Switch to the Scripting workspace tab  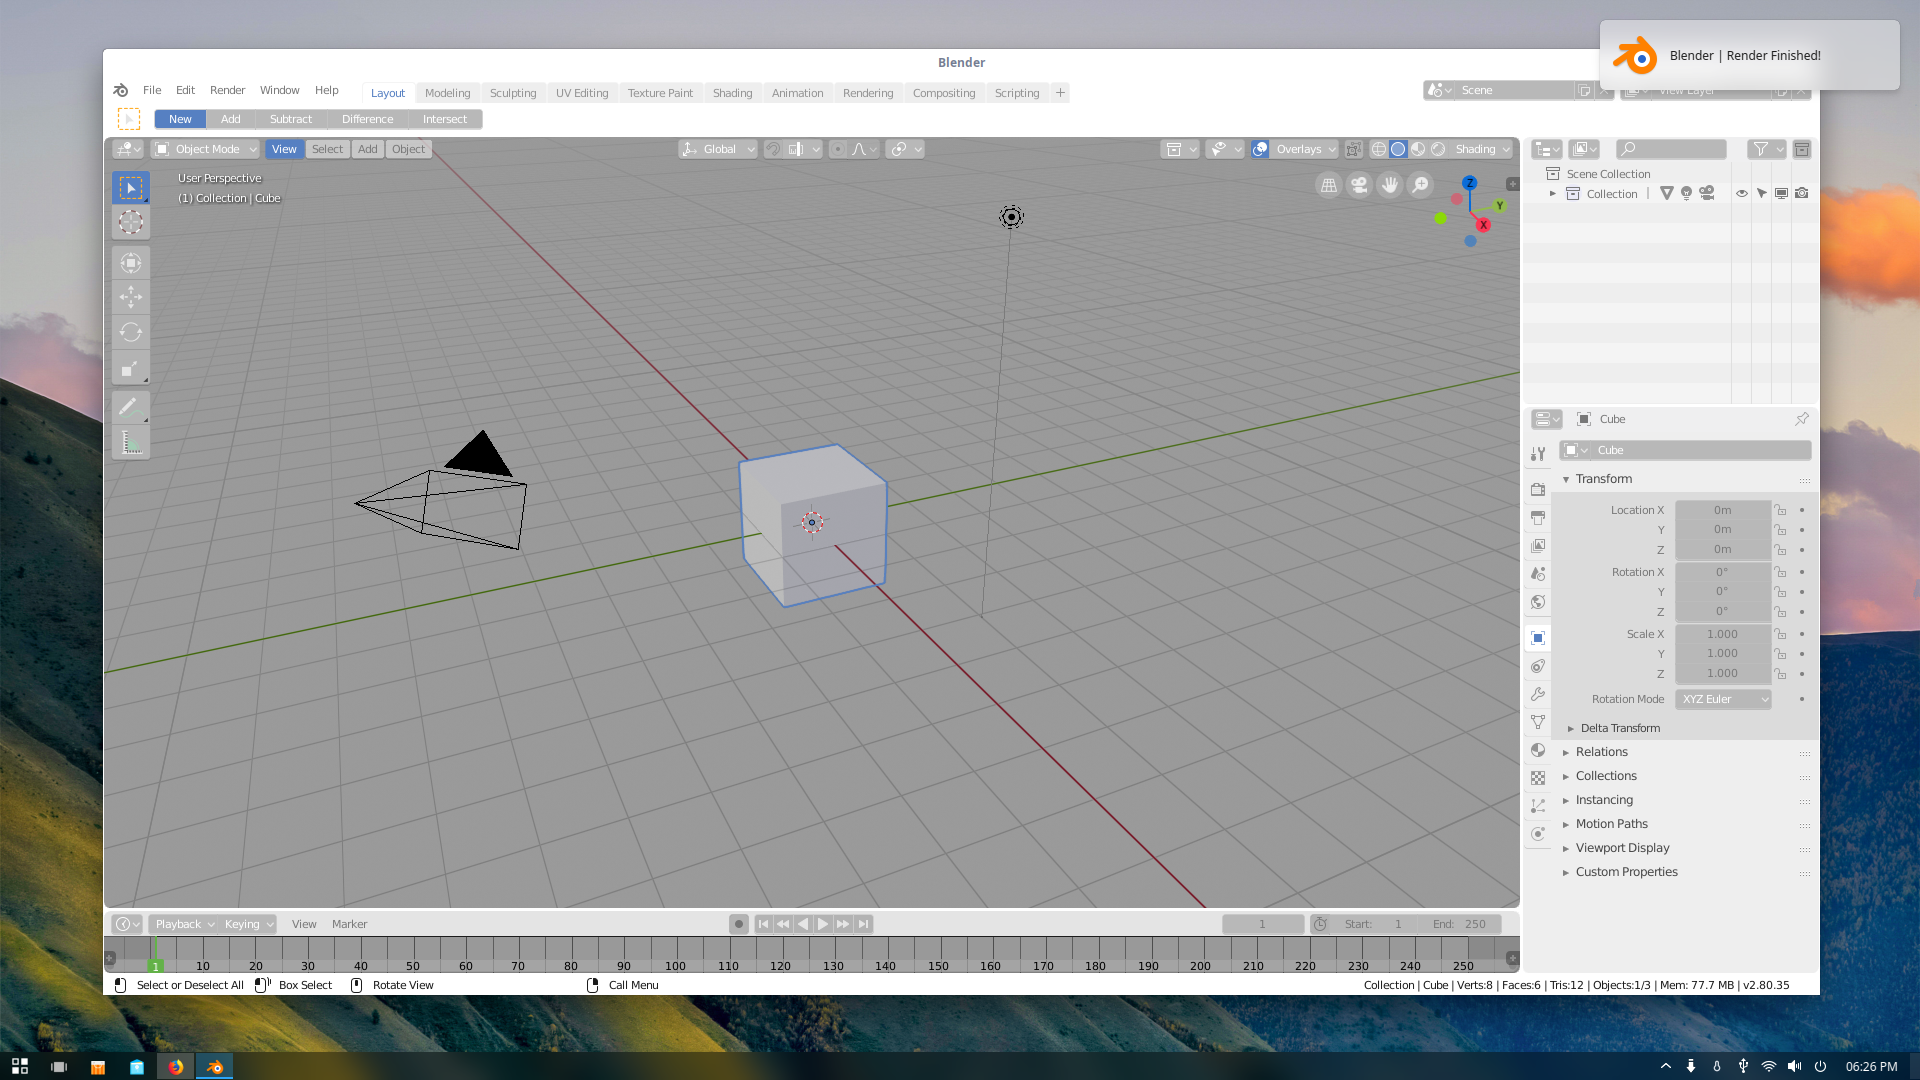[x=1017, y=93]
